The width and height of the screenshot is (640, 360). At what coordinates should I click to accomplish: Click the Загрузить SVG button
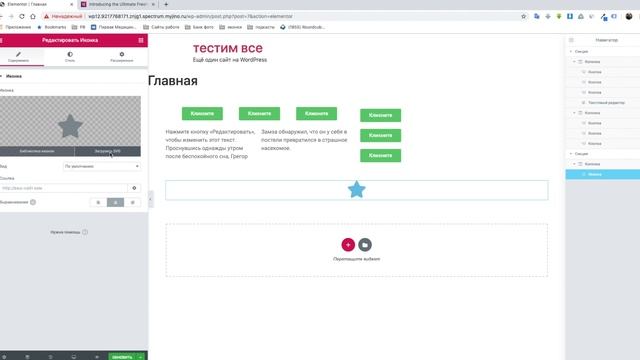(108, 151)
